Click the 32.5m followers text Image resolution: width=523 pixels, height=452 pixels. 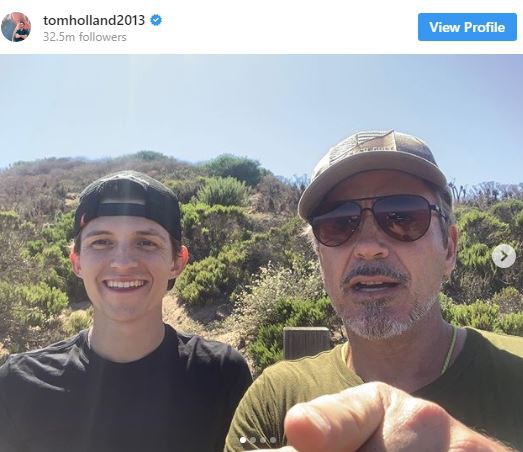85,37
